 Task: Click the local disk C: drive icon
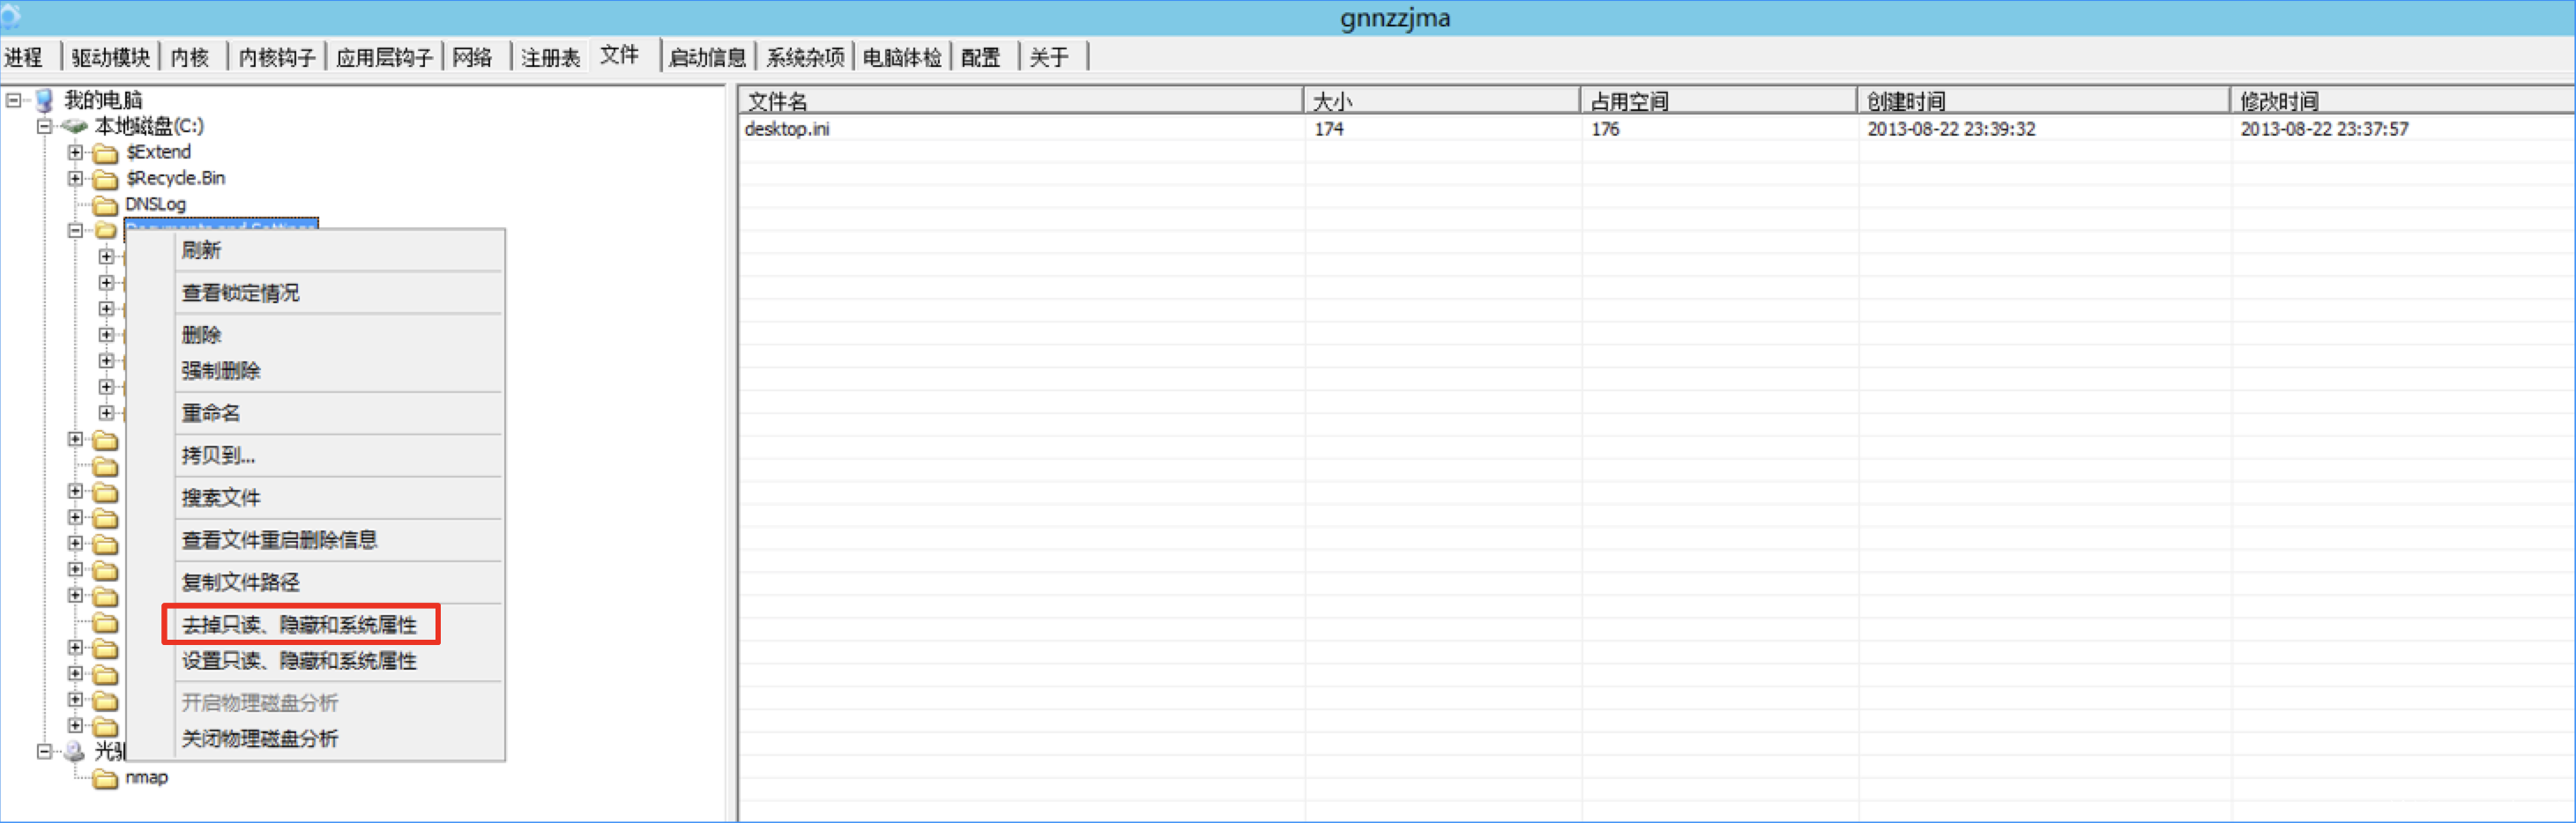(x=74, y=126)
